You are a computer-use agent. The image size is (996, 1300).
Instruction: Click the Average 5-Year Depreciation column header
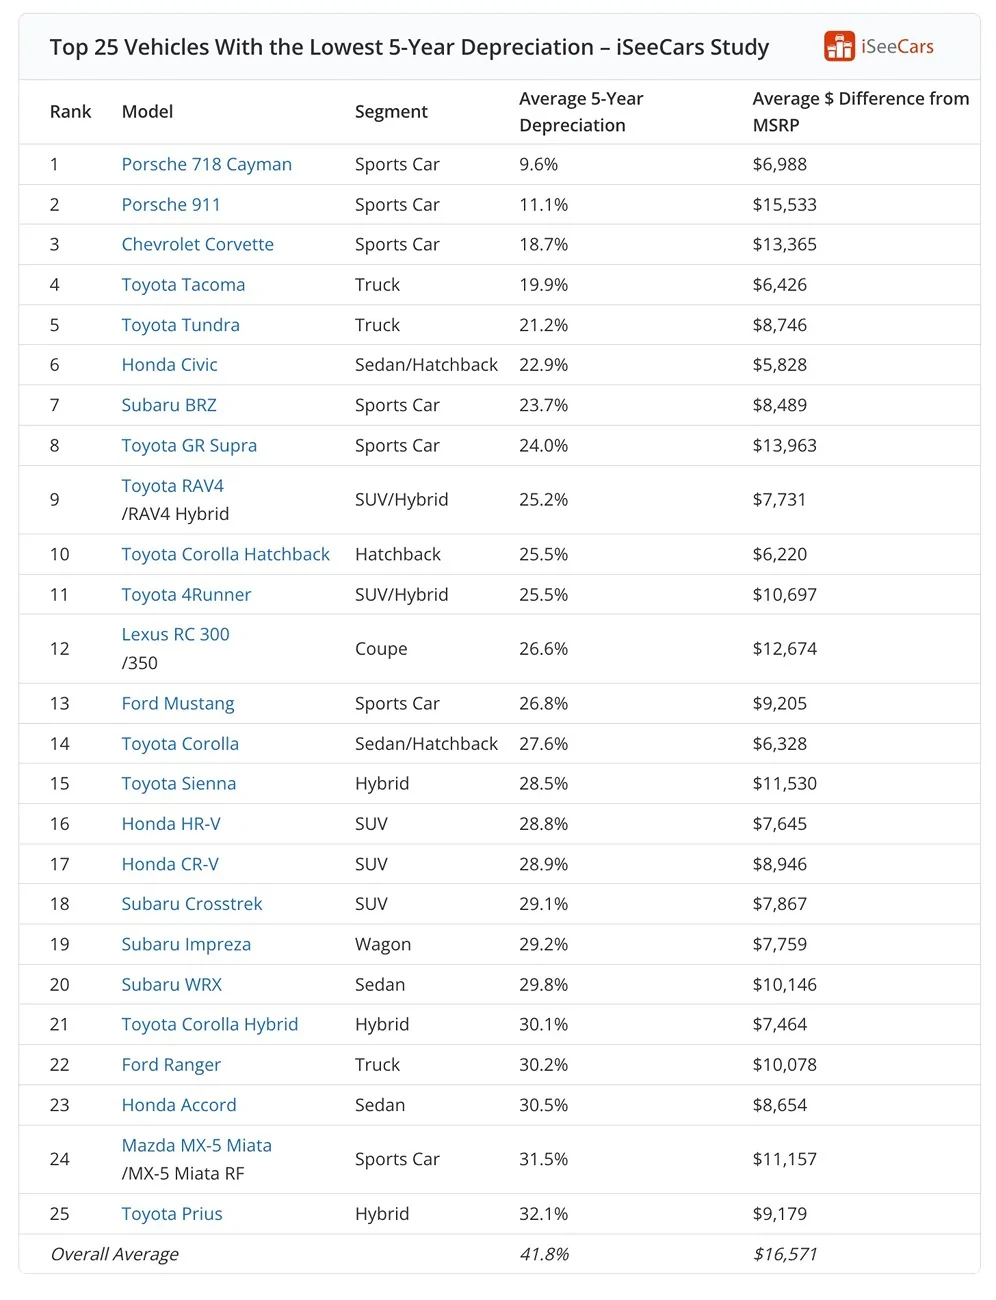[581, 112]
